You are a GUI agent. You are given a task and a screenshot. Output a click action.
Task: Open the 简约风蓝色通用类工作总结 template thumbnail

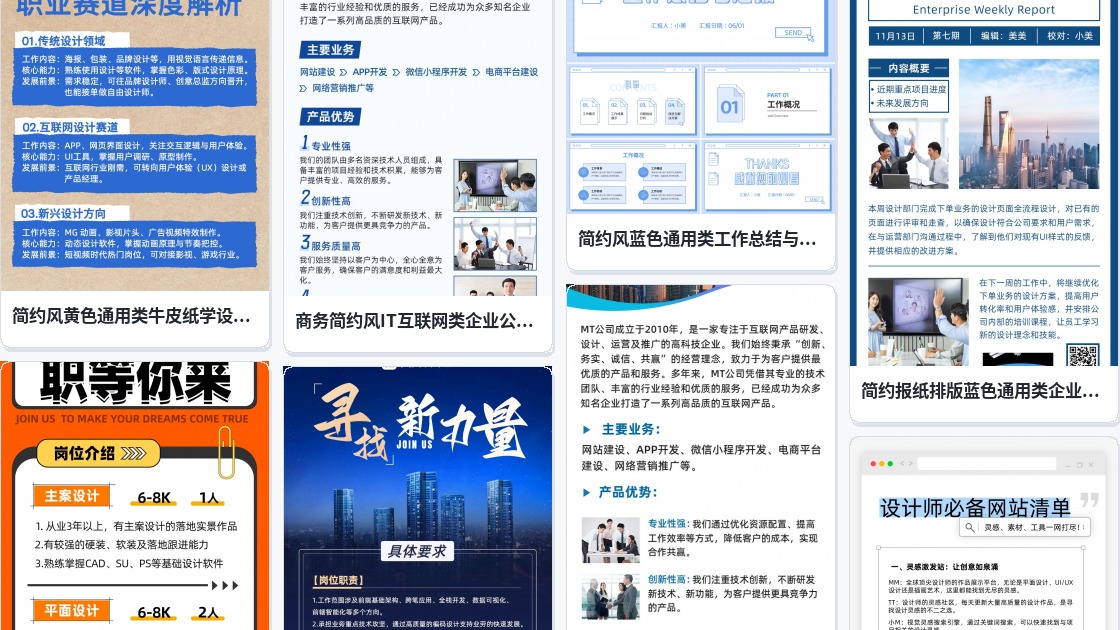tap(701, 107)
